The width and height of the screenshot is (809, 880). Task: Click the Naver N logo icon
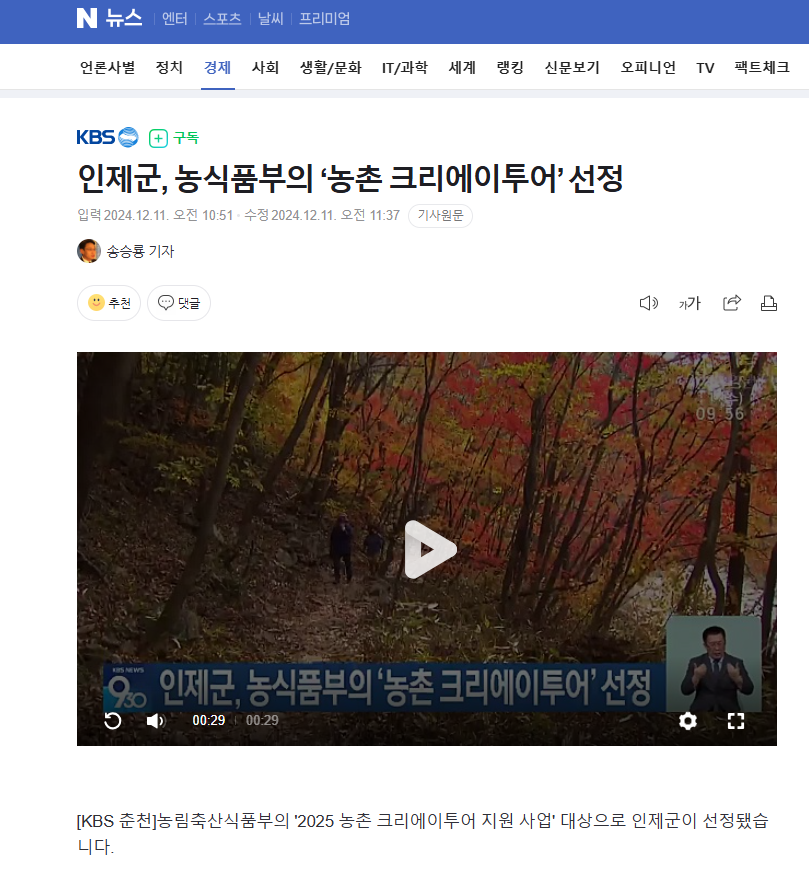pos(87,18)
